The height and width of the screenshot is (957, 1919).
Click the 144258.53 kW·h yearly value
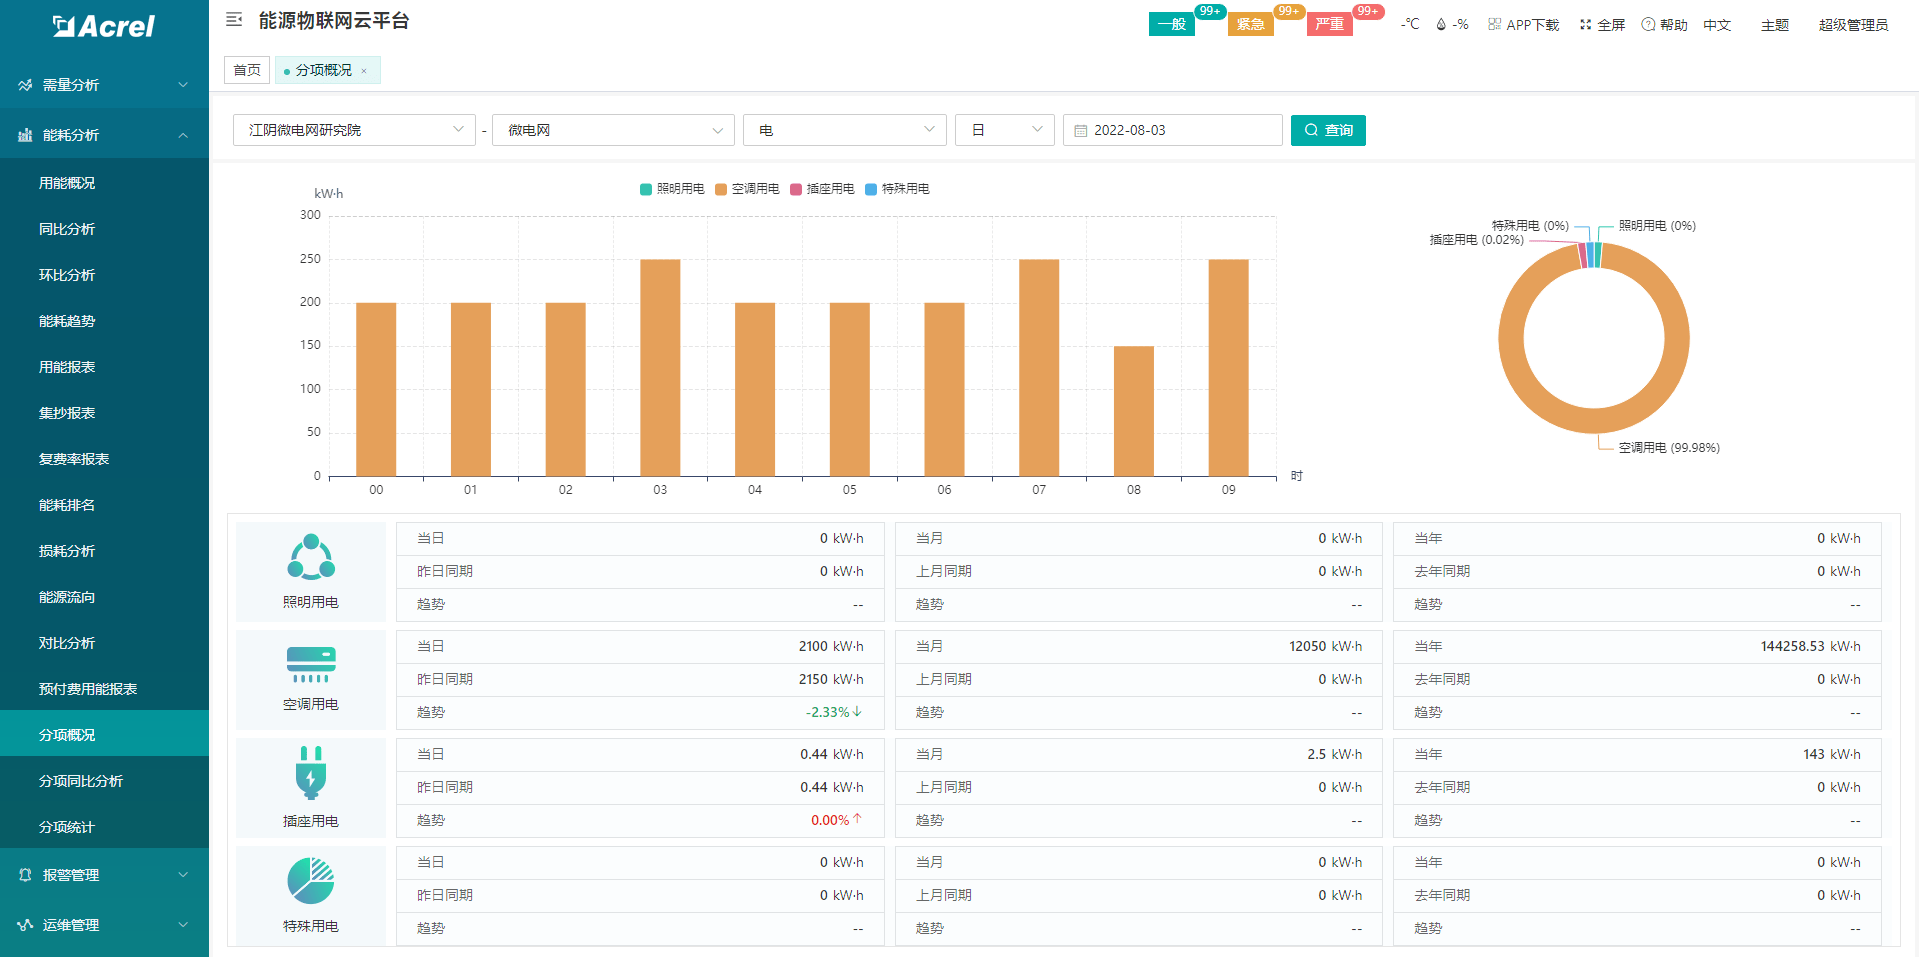pos(1811,646)
